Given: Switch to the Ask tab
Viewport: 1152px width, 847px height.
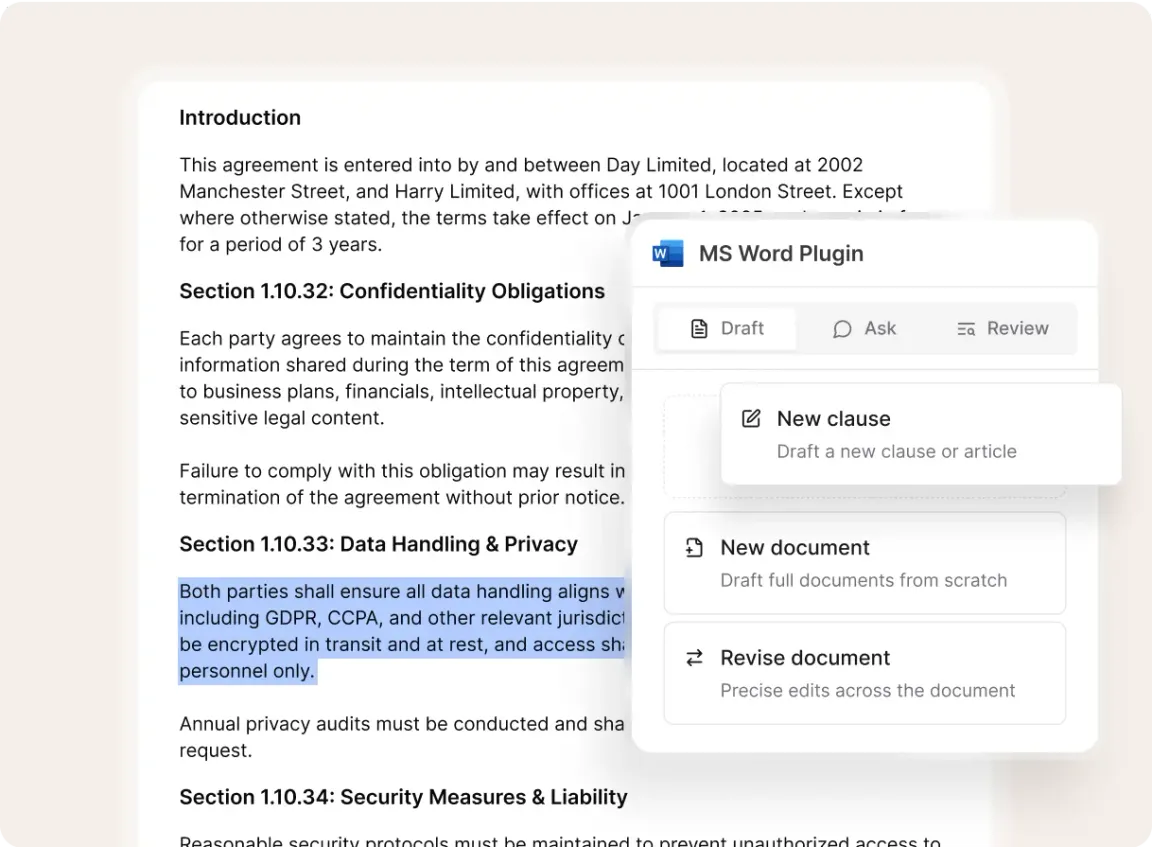Looking at the screenshot, I should click(864, 328).
